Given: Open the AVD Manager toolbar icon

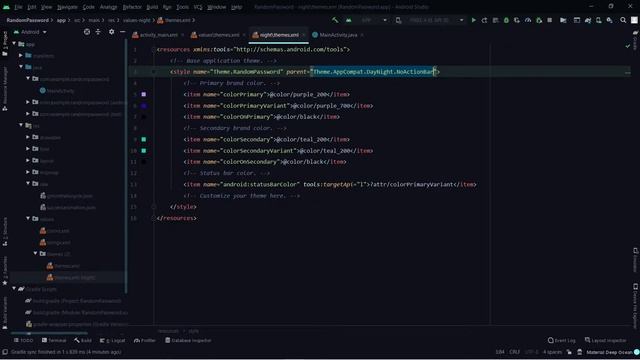Looking at the screenshot, I should 598,20.
